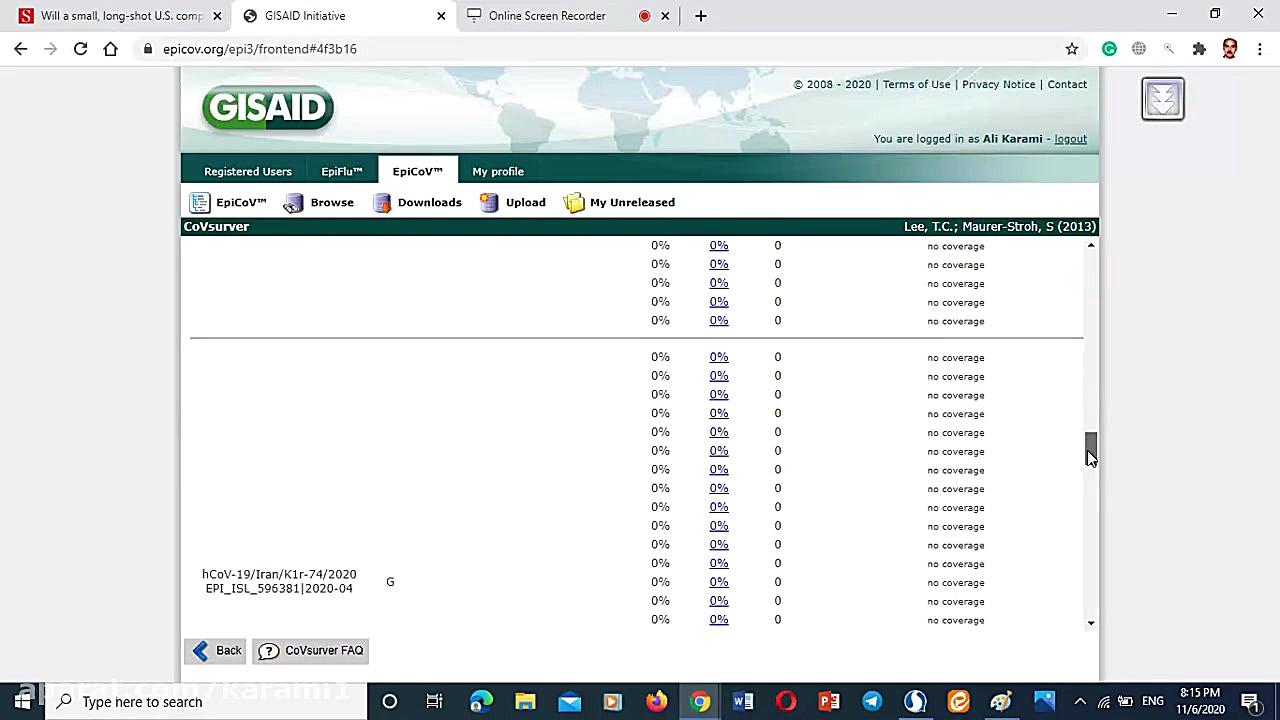This screenshot has height=720, width=1280.
Task: Click the logout link
Action: [1070, 139]
